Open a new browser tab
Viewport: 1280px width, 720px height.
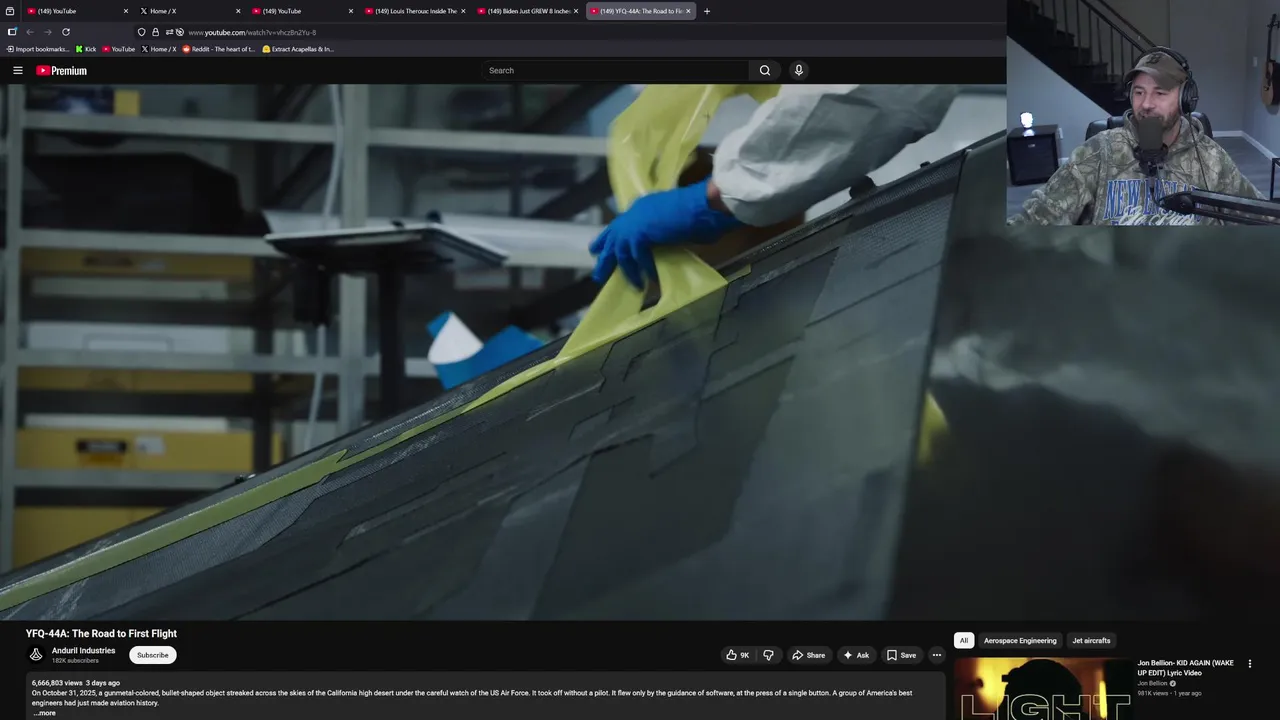pyautogui.click(x=707, y=11)
